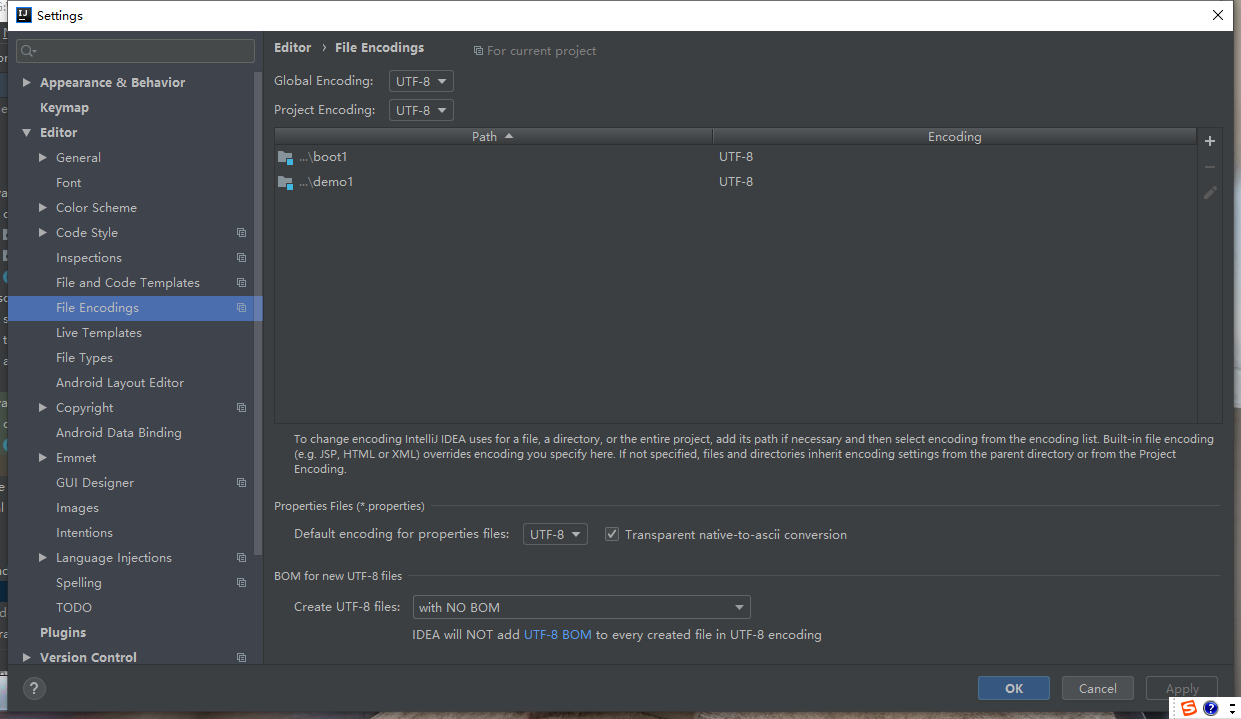Viewport: 1241px width, 719px height.
Task: Click the sort arrow on the Path column
Action: pos(508,136)
